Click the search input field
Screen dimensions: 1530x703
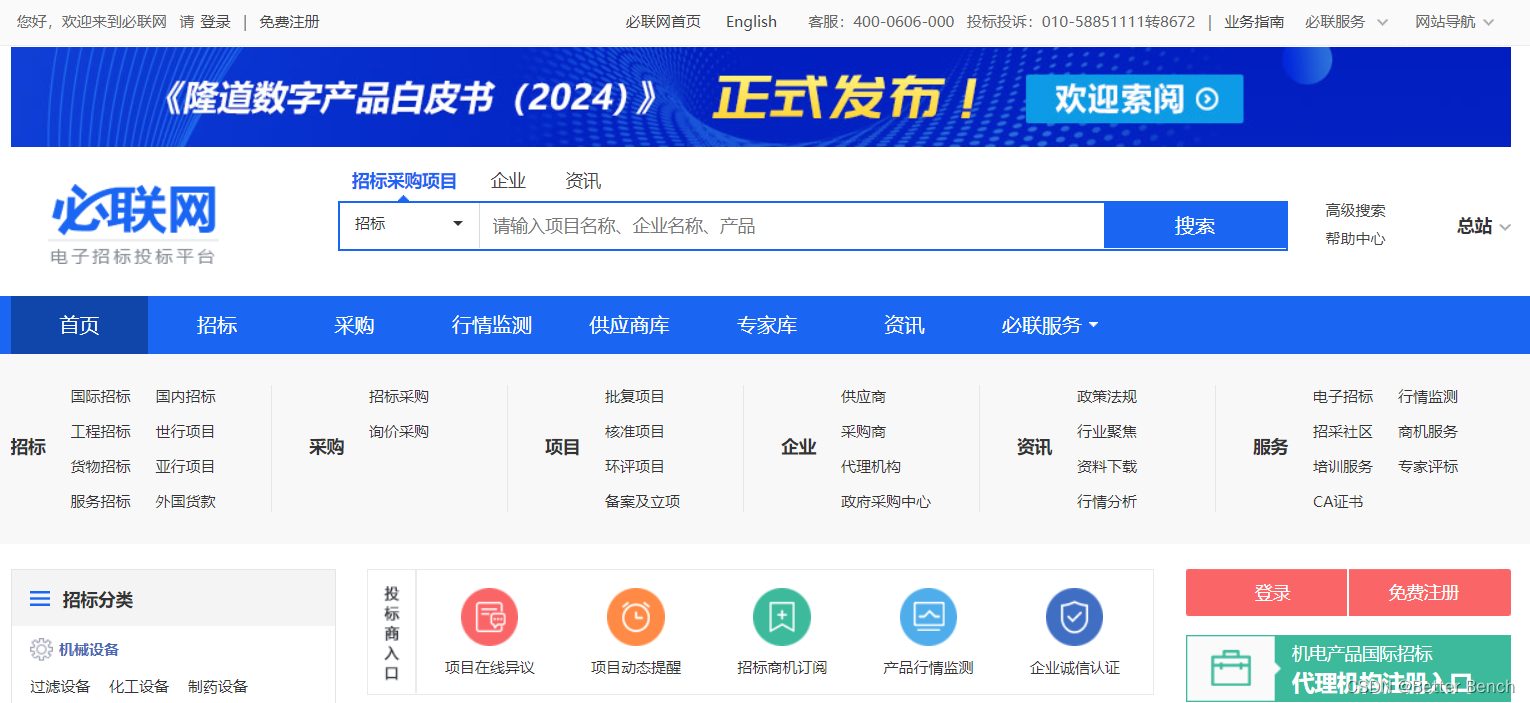click(791, 225)
